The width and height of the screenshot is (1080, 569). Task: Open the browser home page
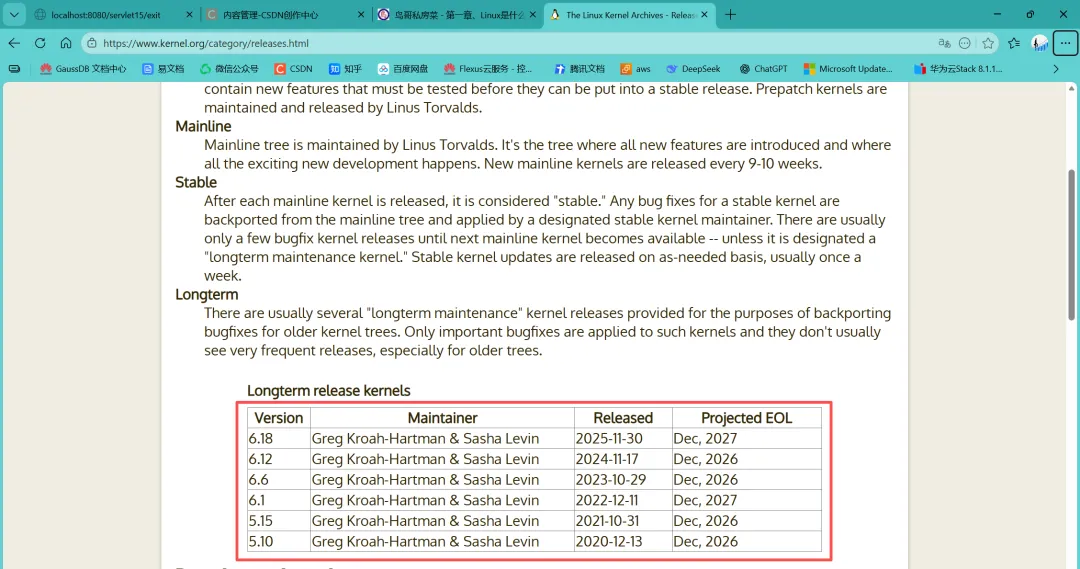(x=65, y=43)
